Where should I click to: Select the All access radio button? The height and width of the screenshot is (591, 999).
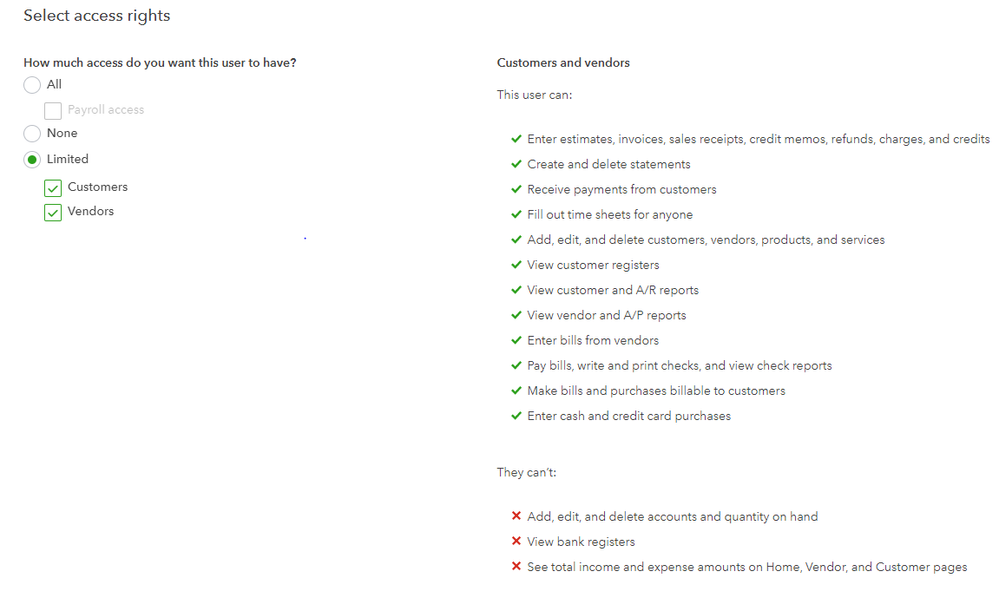[32, 85]
